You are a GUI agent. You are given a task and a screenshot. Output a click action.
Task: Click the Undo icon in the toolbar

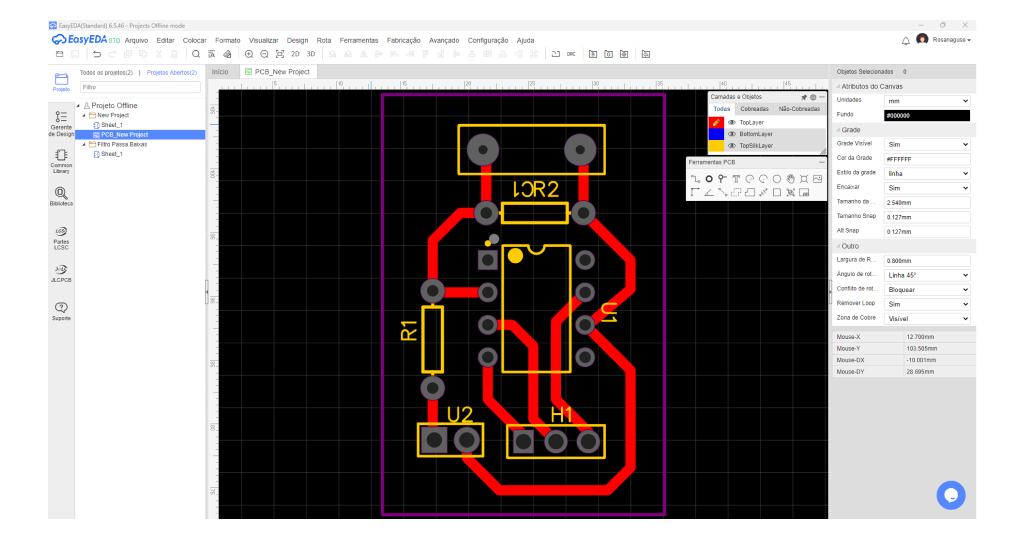97,54
